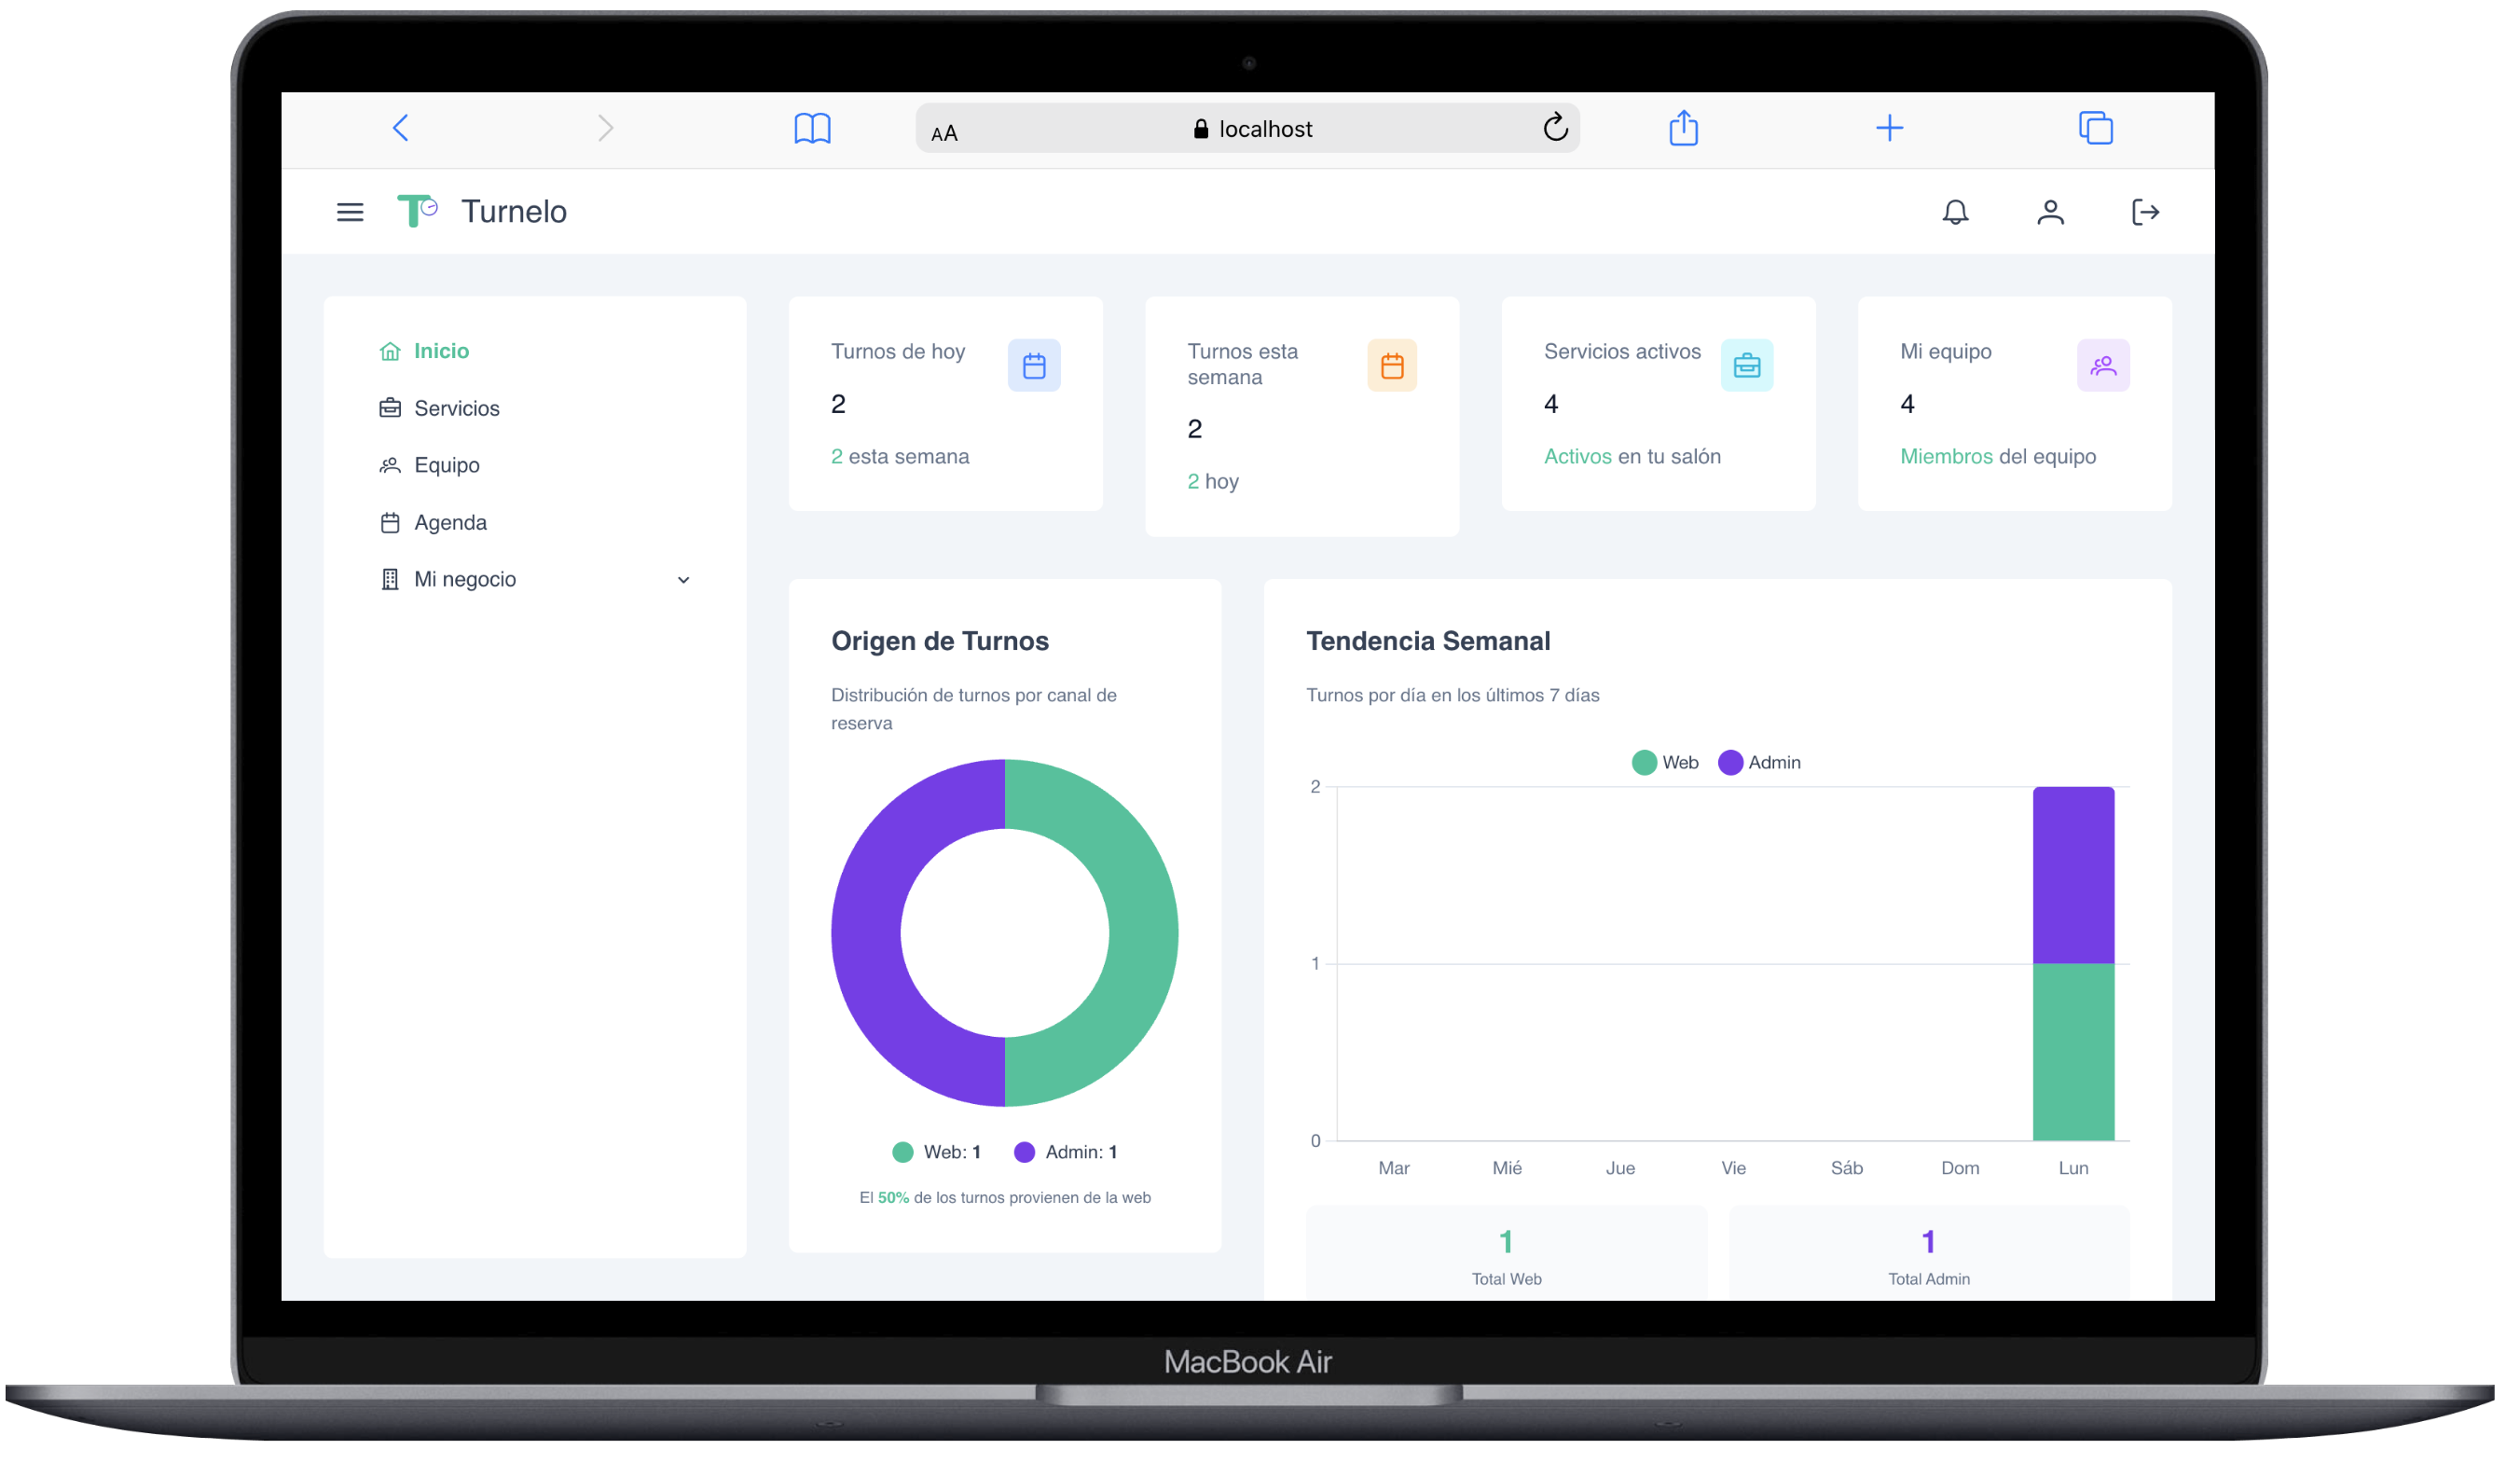Click the Turnos de hoy calendar icon
2520x1463 pixels.
(x=1034, y=366)
